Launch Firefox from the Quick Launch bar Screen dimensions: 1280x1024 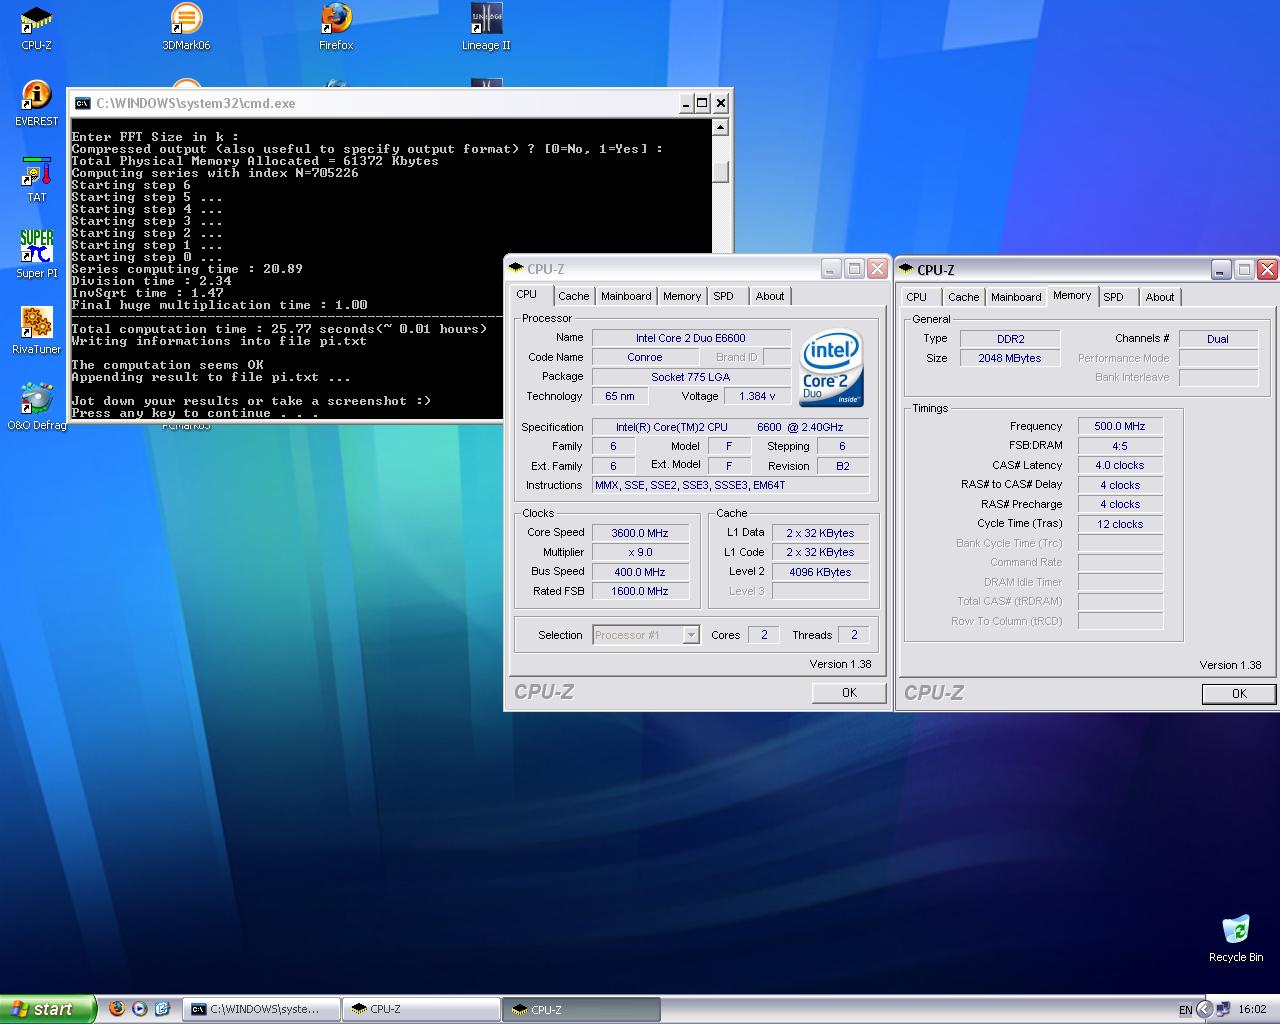[x=116, y=1009]
